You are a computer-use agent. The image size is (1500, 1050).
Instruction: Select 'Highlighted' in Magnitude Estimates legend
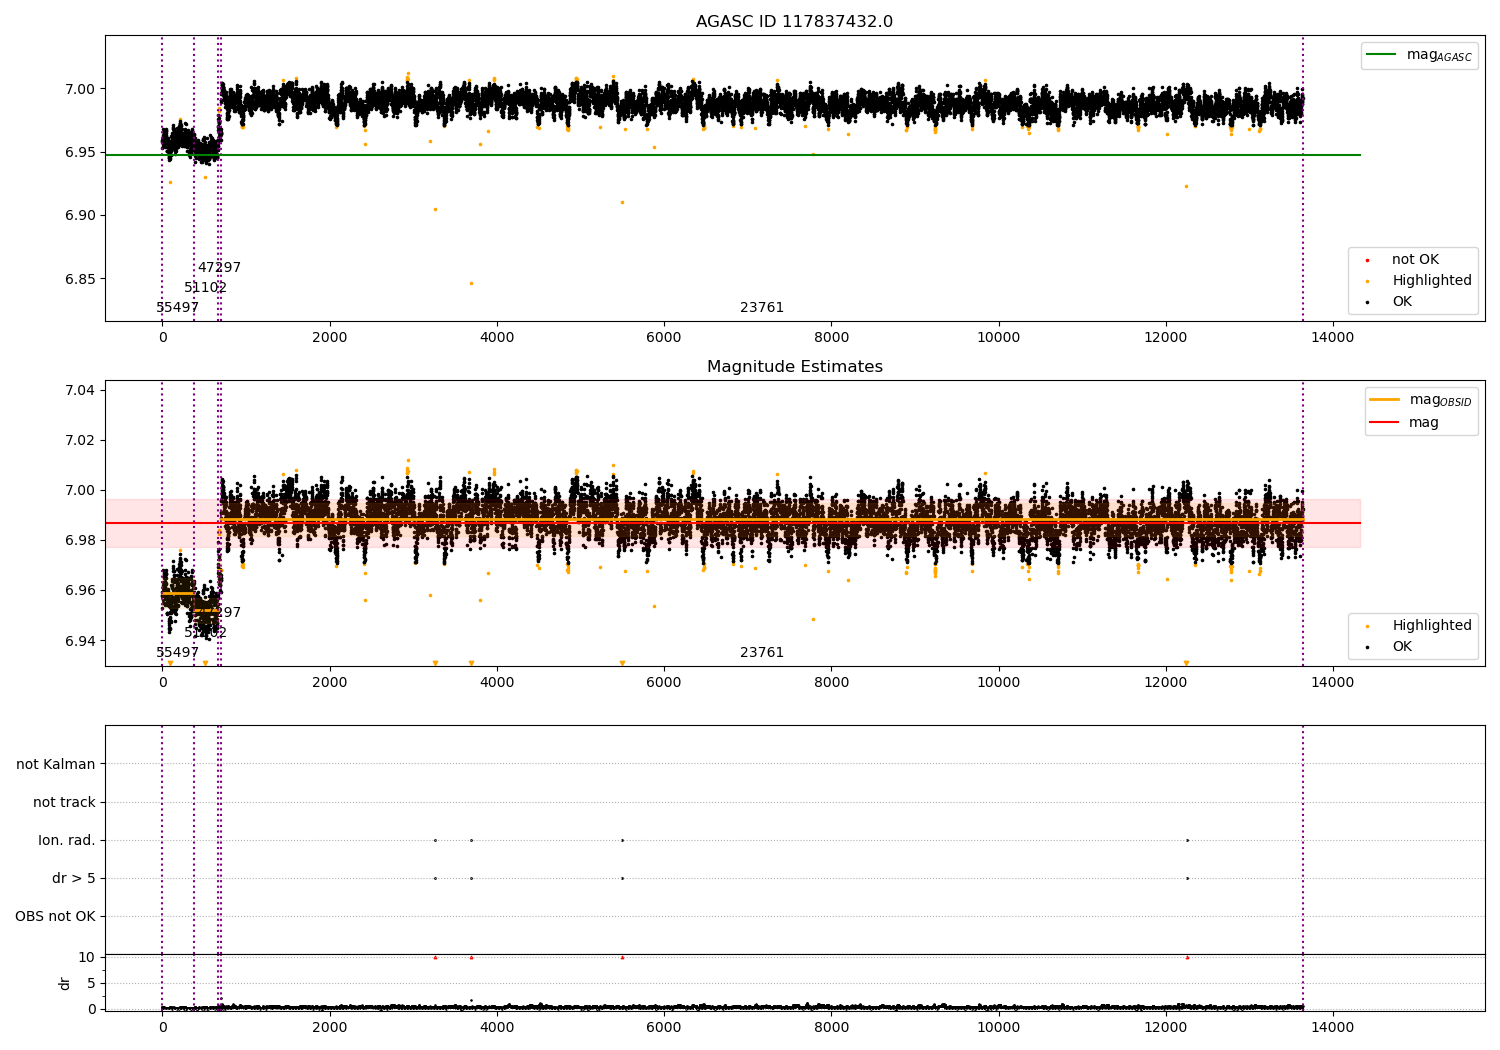[1431, 626]
